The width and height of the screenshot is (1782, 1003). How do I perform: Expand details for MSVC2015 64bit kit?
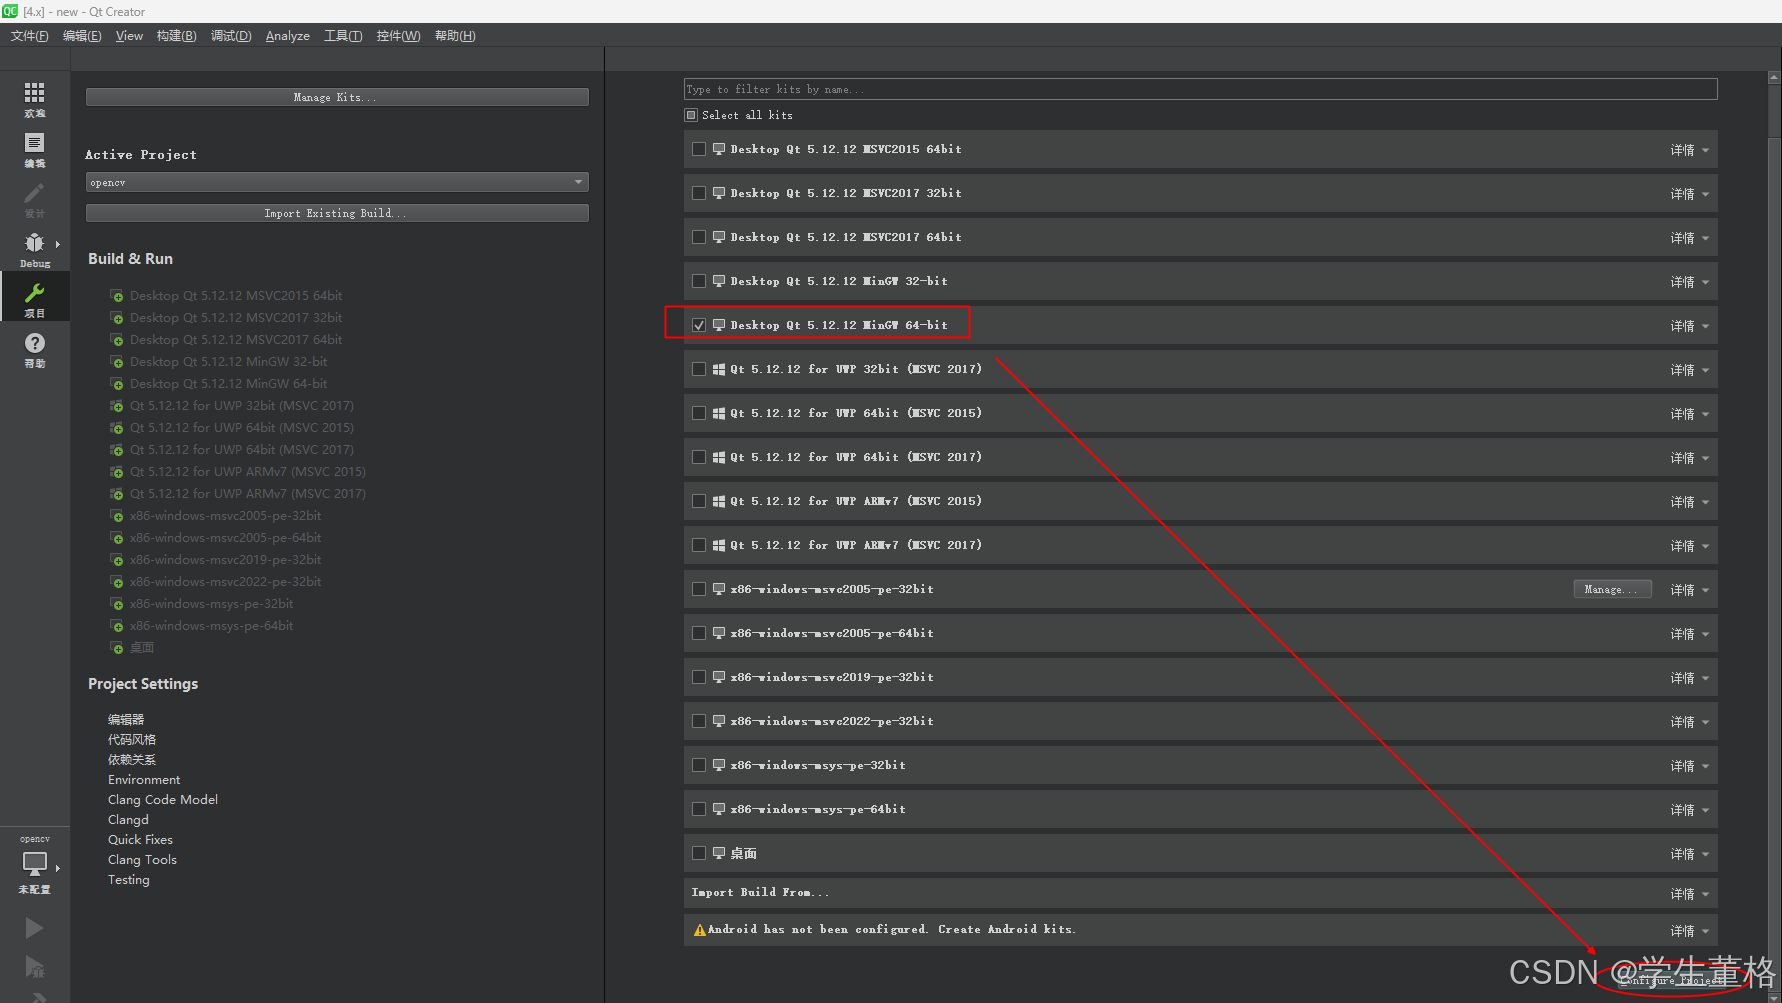[x=1689, y=150]
